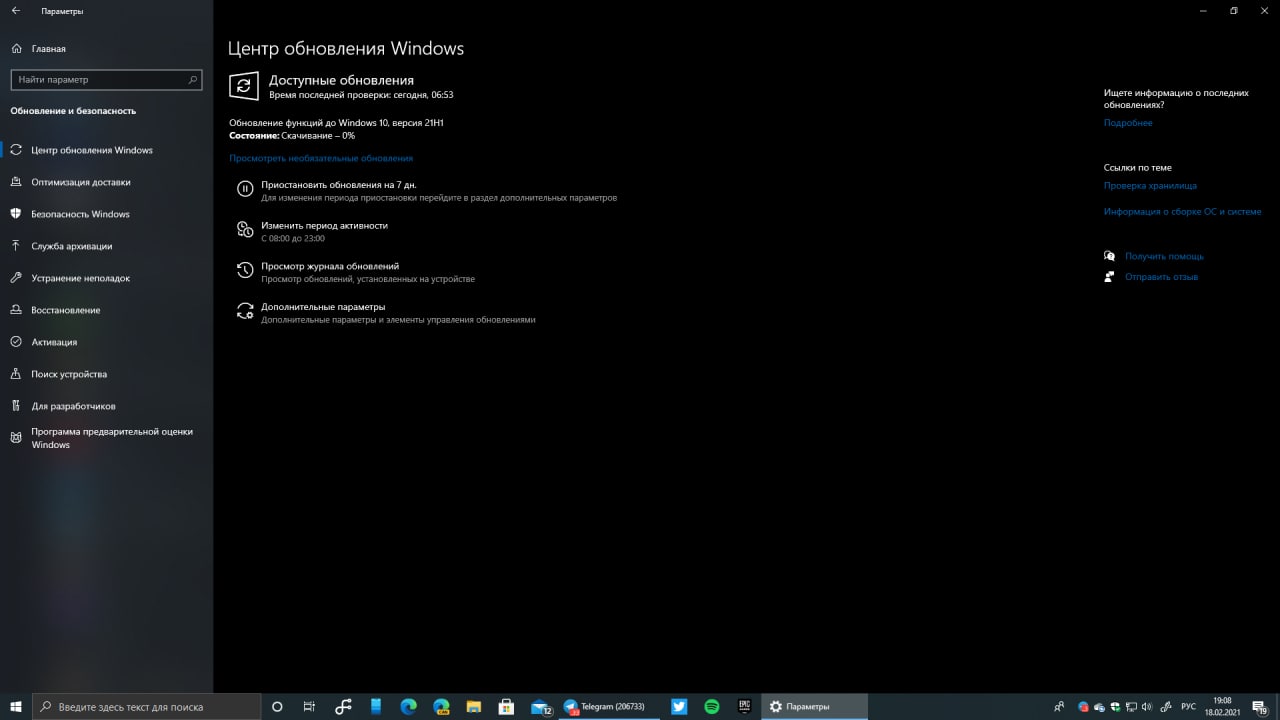Viewport: 1280px width, 720px height.
Task: Open the Поиск устройства section
Action: click(68, 374)
